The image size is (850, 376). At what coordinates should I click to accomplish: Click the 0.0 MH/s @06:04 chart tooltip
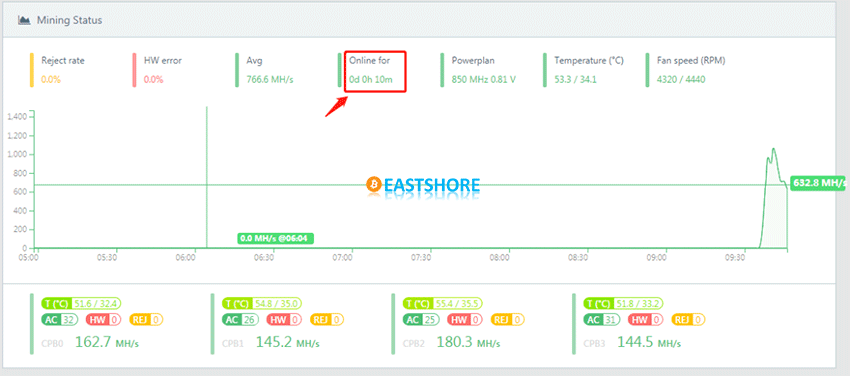coord(276,238)
